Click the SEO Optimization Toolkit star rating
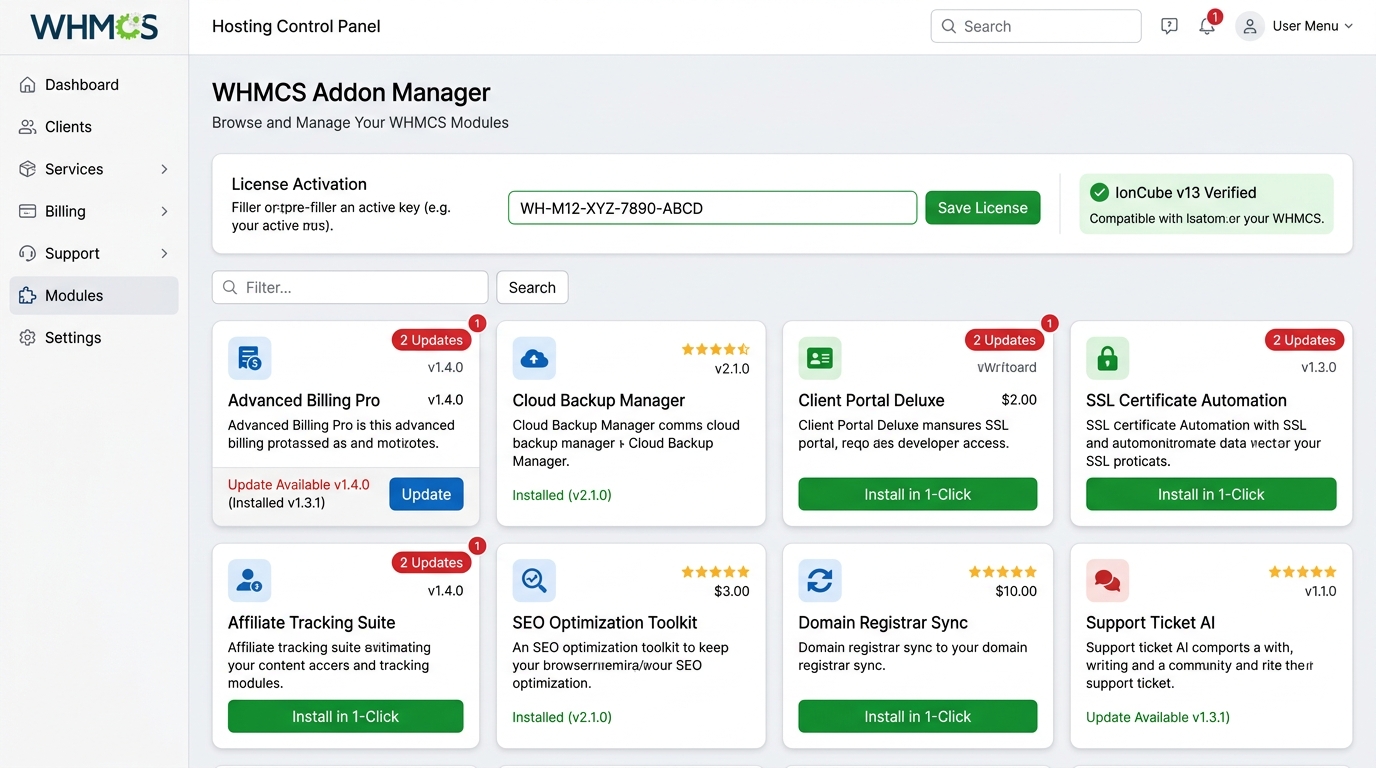 click(715, 572)
